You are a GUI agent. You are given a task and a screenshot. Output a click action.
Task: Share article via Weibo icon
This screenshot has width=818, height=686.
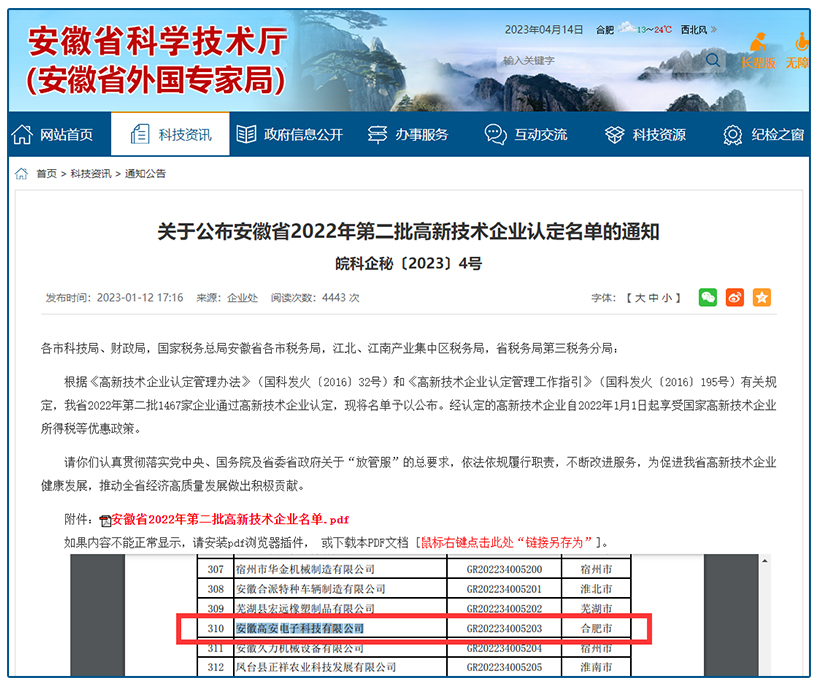tap(735, 297)
